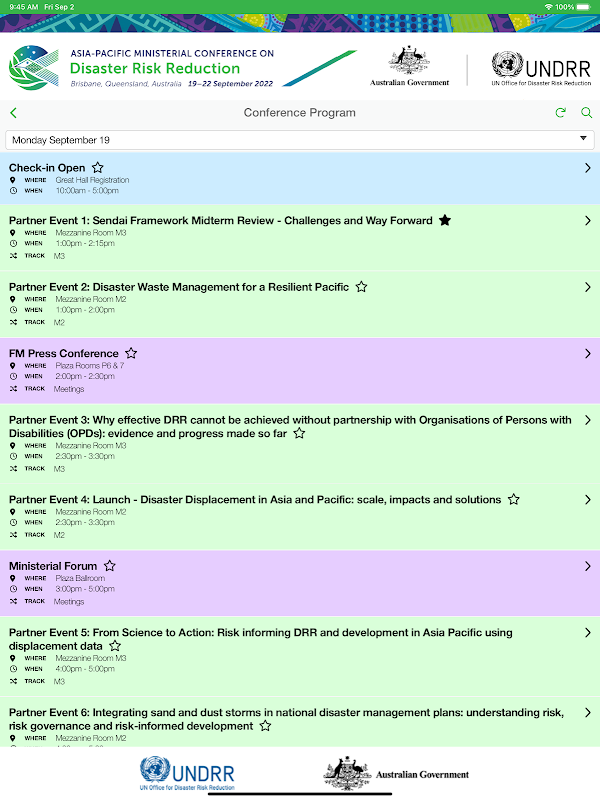Screen dimensions: 600x800
Task: Star the FM Press Conference session
Action: 131,353
